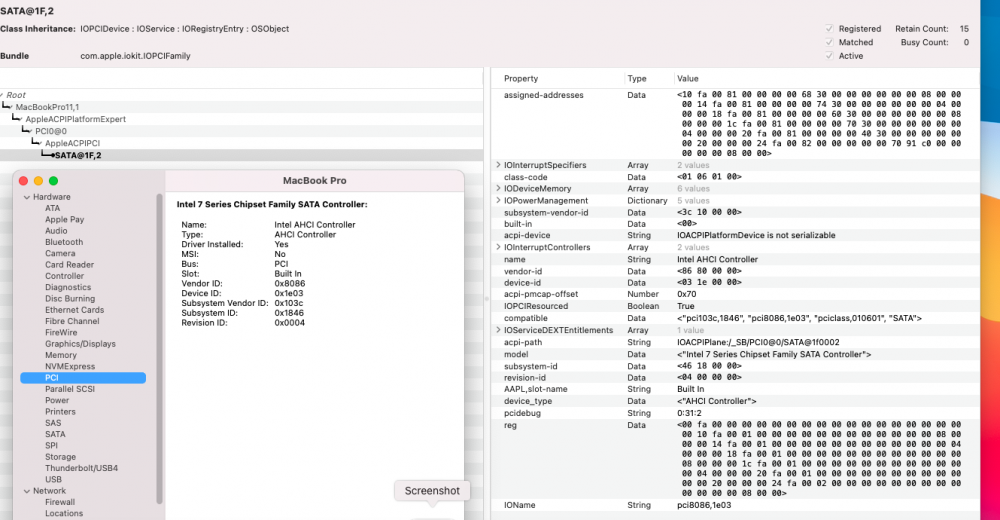Open Disc Burning sidebar item

point(70,299)
